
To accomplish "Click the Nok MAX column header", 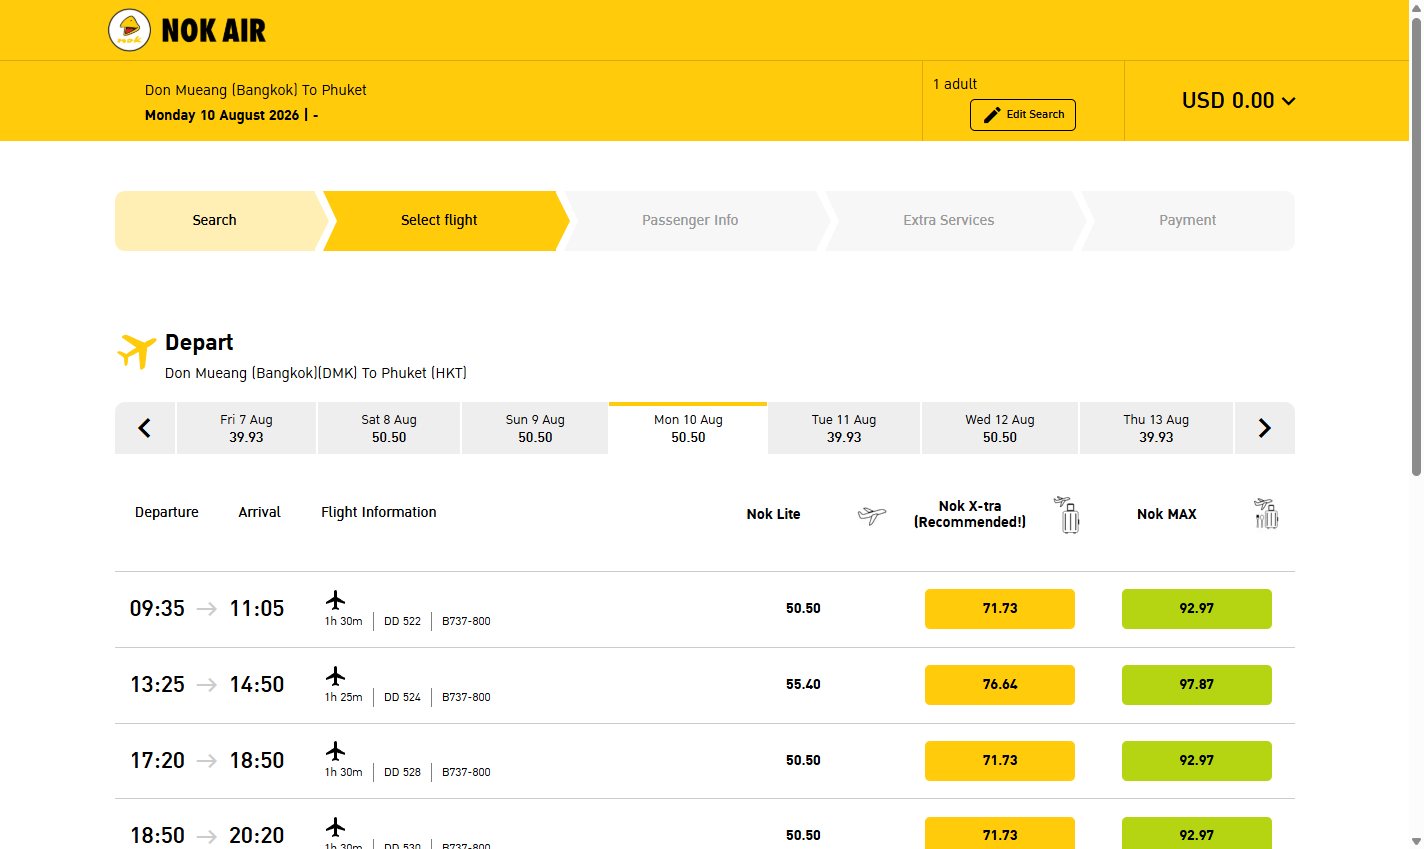I will click(x=1166, y=515).
